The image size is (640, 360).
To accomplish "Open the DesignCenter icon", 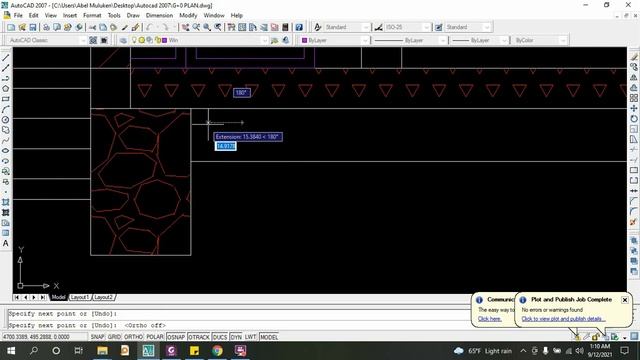I will tap(242, 27).
